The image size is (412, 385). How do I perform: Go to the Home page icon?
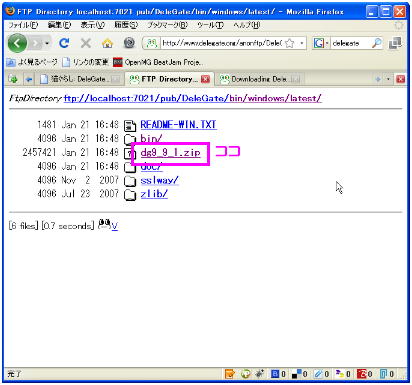107,43
